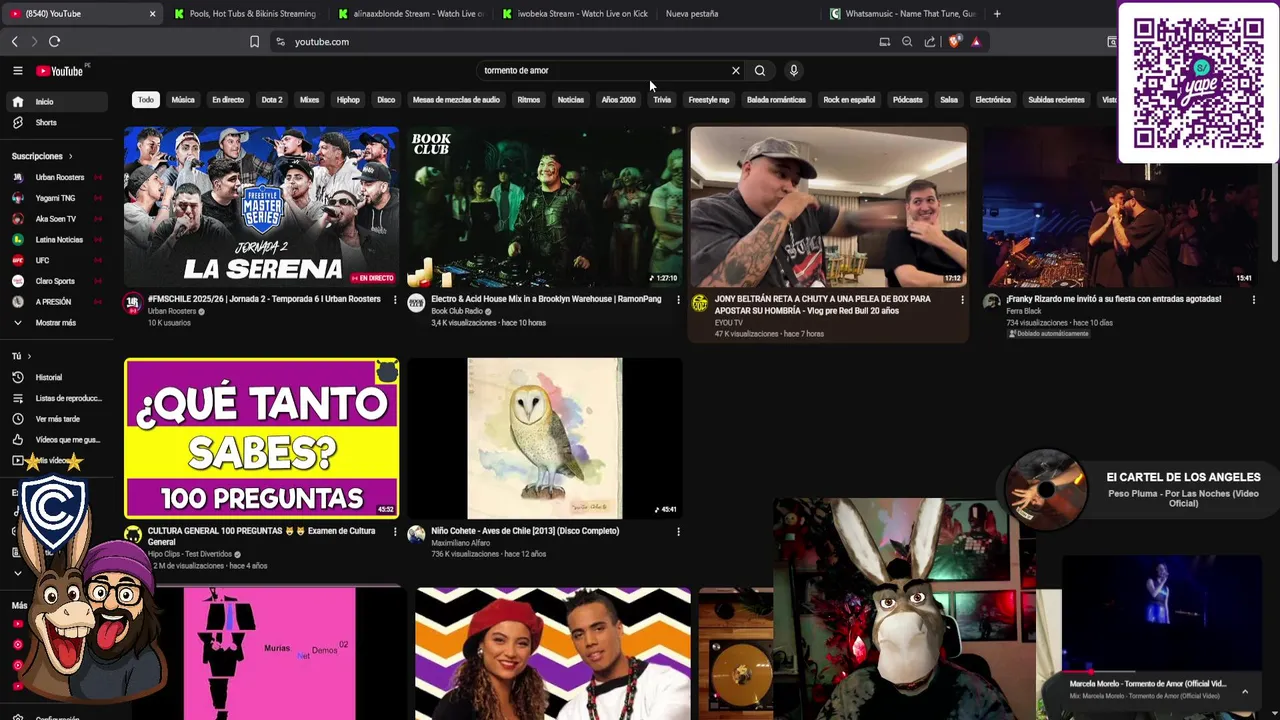Screen dimensions: 1280x720
Task: Expand the Tú section chevron
Action: [x=29, y=356]
